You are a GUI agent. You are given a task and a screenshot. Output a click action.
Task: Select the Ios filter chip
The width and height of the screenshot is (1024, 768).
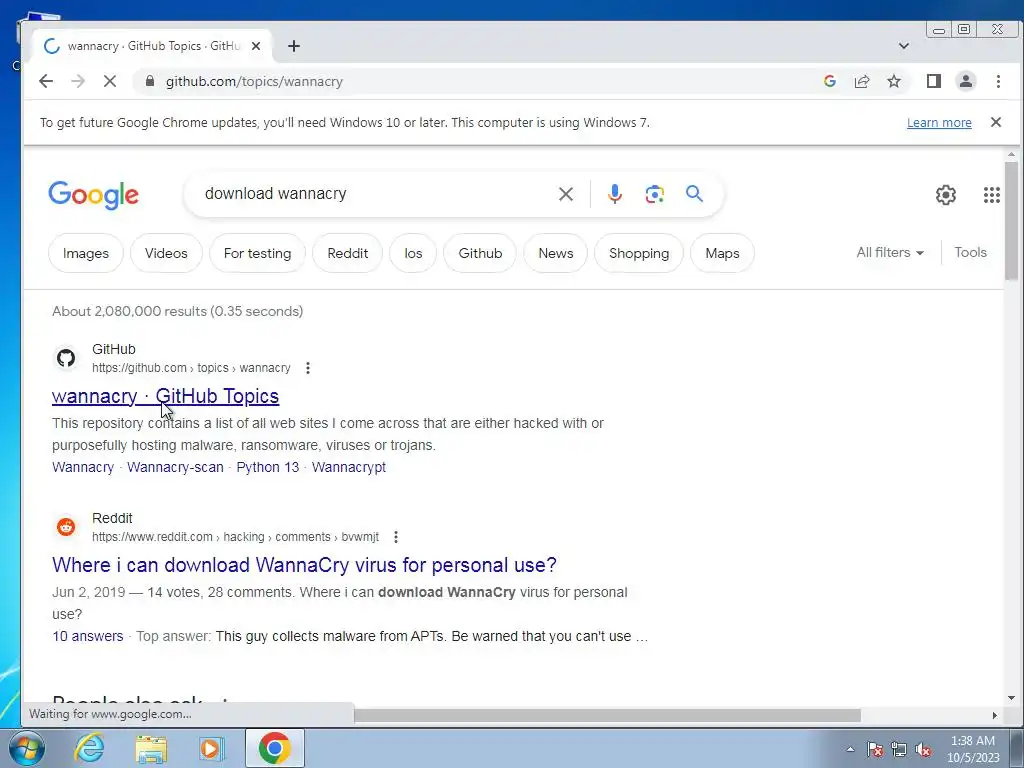pyautogui.click(x=413, y=253)
